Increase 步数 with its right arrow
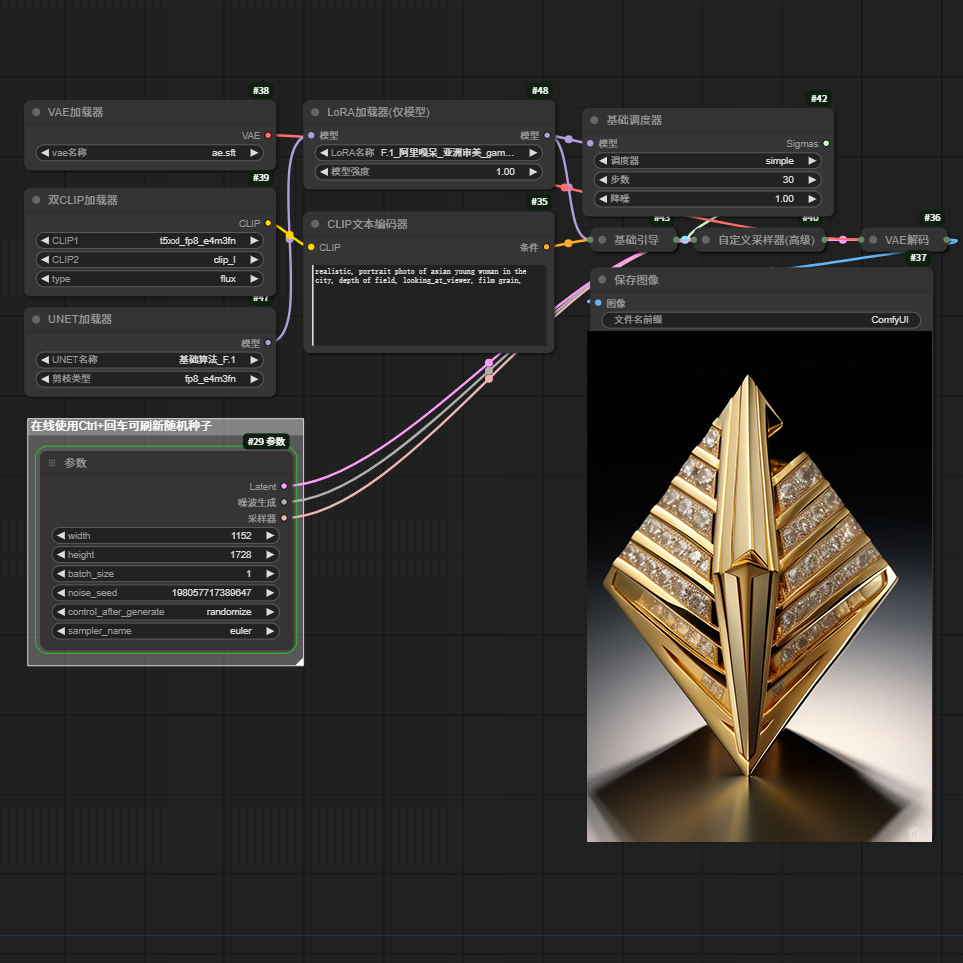Image resolution: width=963 pixels, height=963 pixels. [812, 180]
